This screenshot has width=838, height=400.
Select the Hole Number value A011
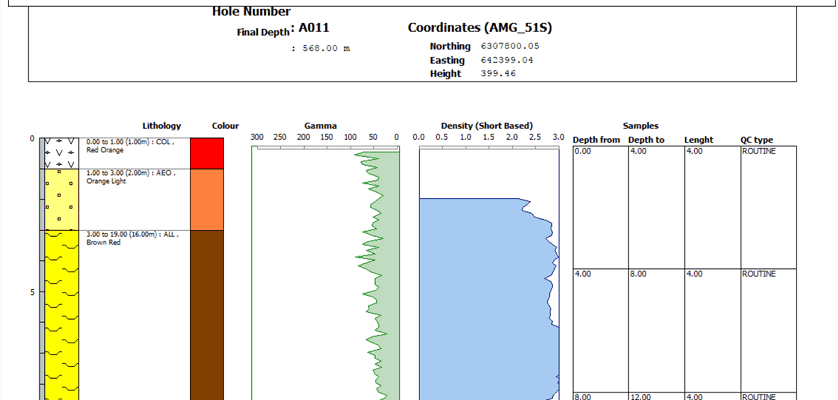coord(314,28)
